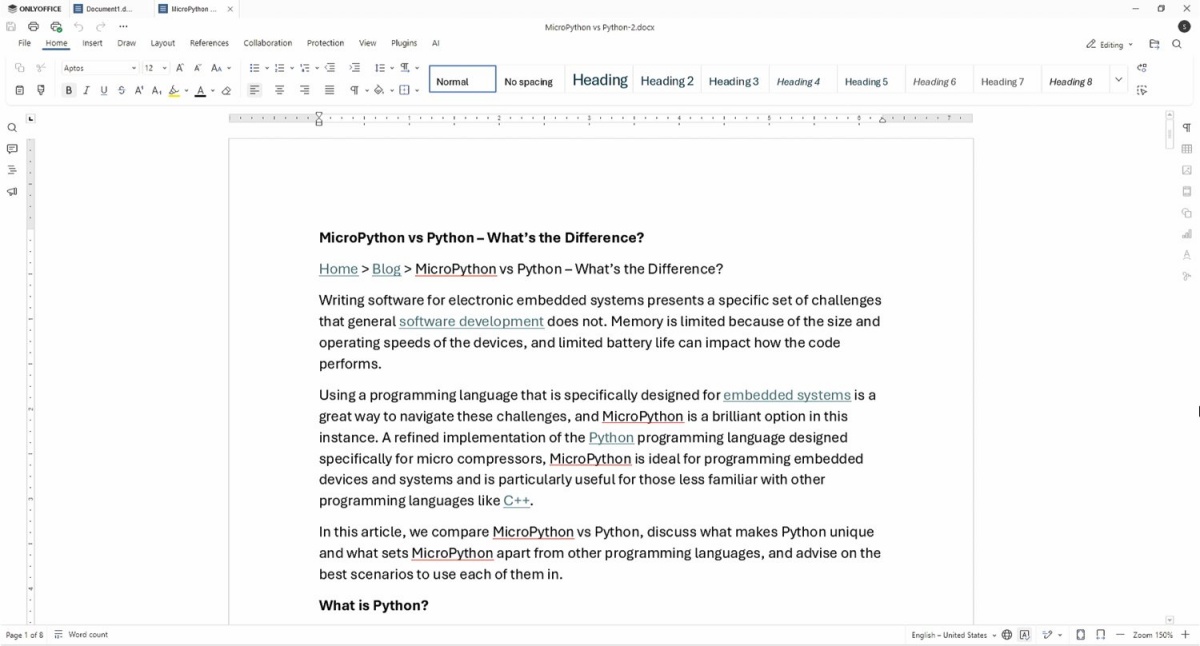Toggle bold formatting
Image resolution: width=1200 pixels, height=646 pixels.
[68, 90]
